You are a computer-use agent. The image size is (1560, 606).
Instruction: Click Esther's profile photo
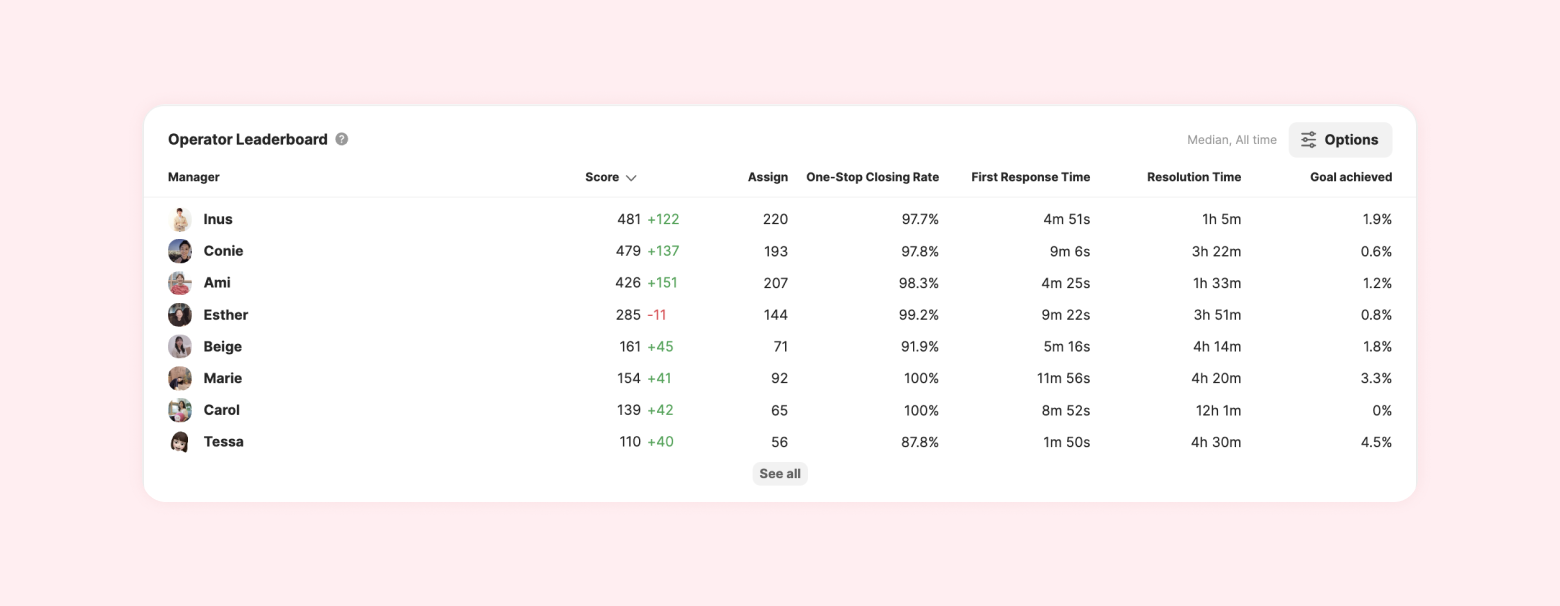click(x=180, y=315)
